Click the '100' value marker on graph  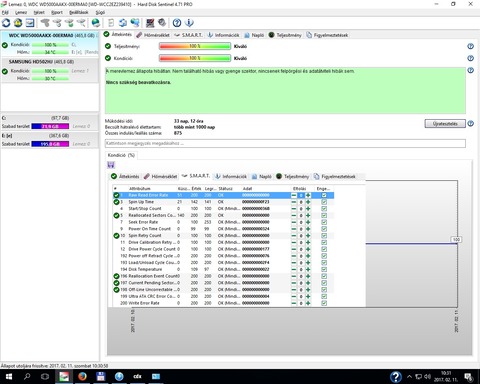(456, 240)
